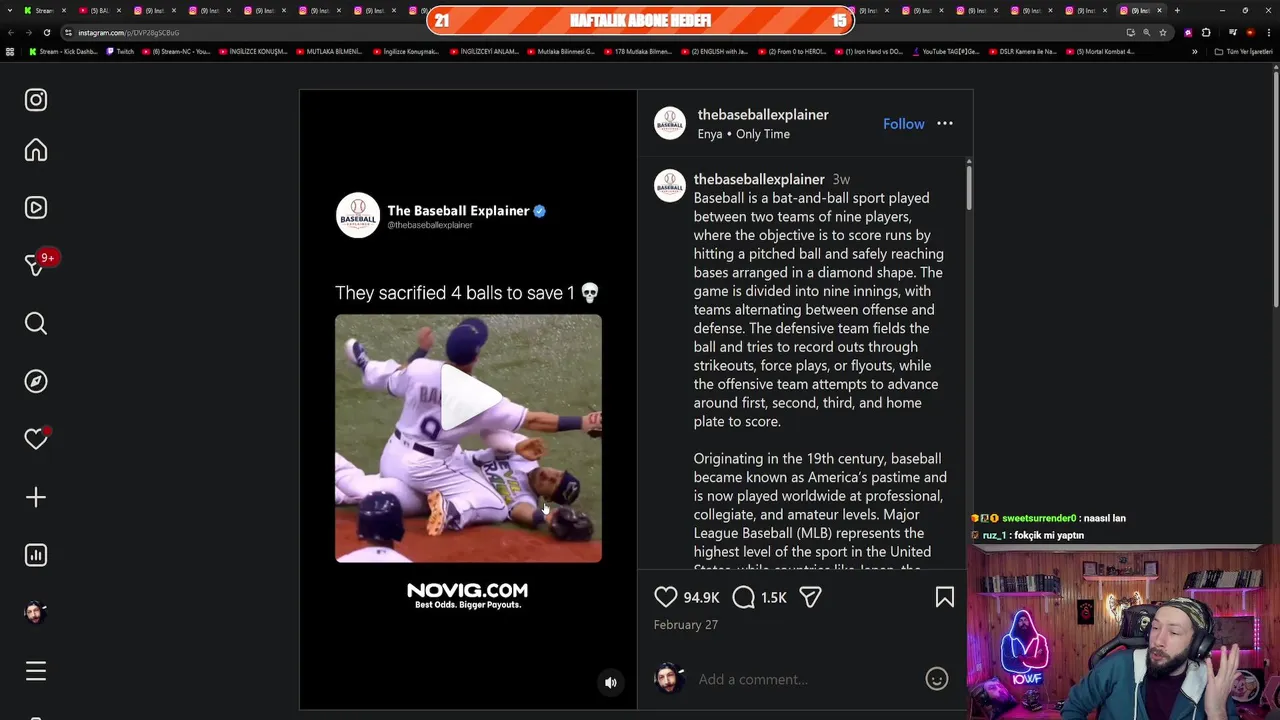The height and width of the screenshot is (720, 1280).
Task: Open the dashboard chart icon in sidebar
Action: tap(36, 555)
